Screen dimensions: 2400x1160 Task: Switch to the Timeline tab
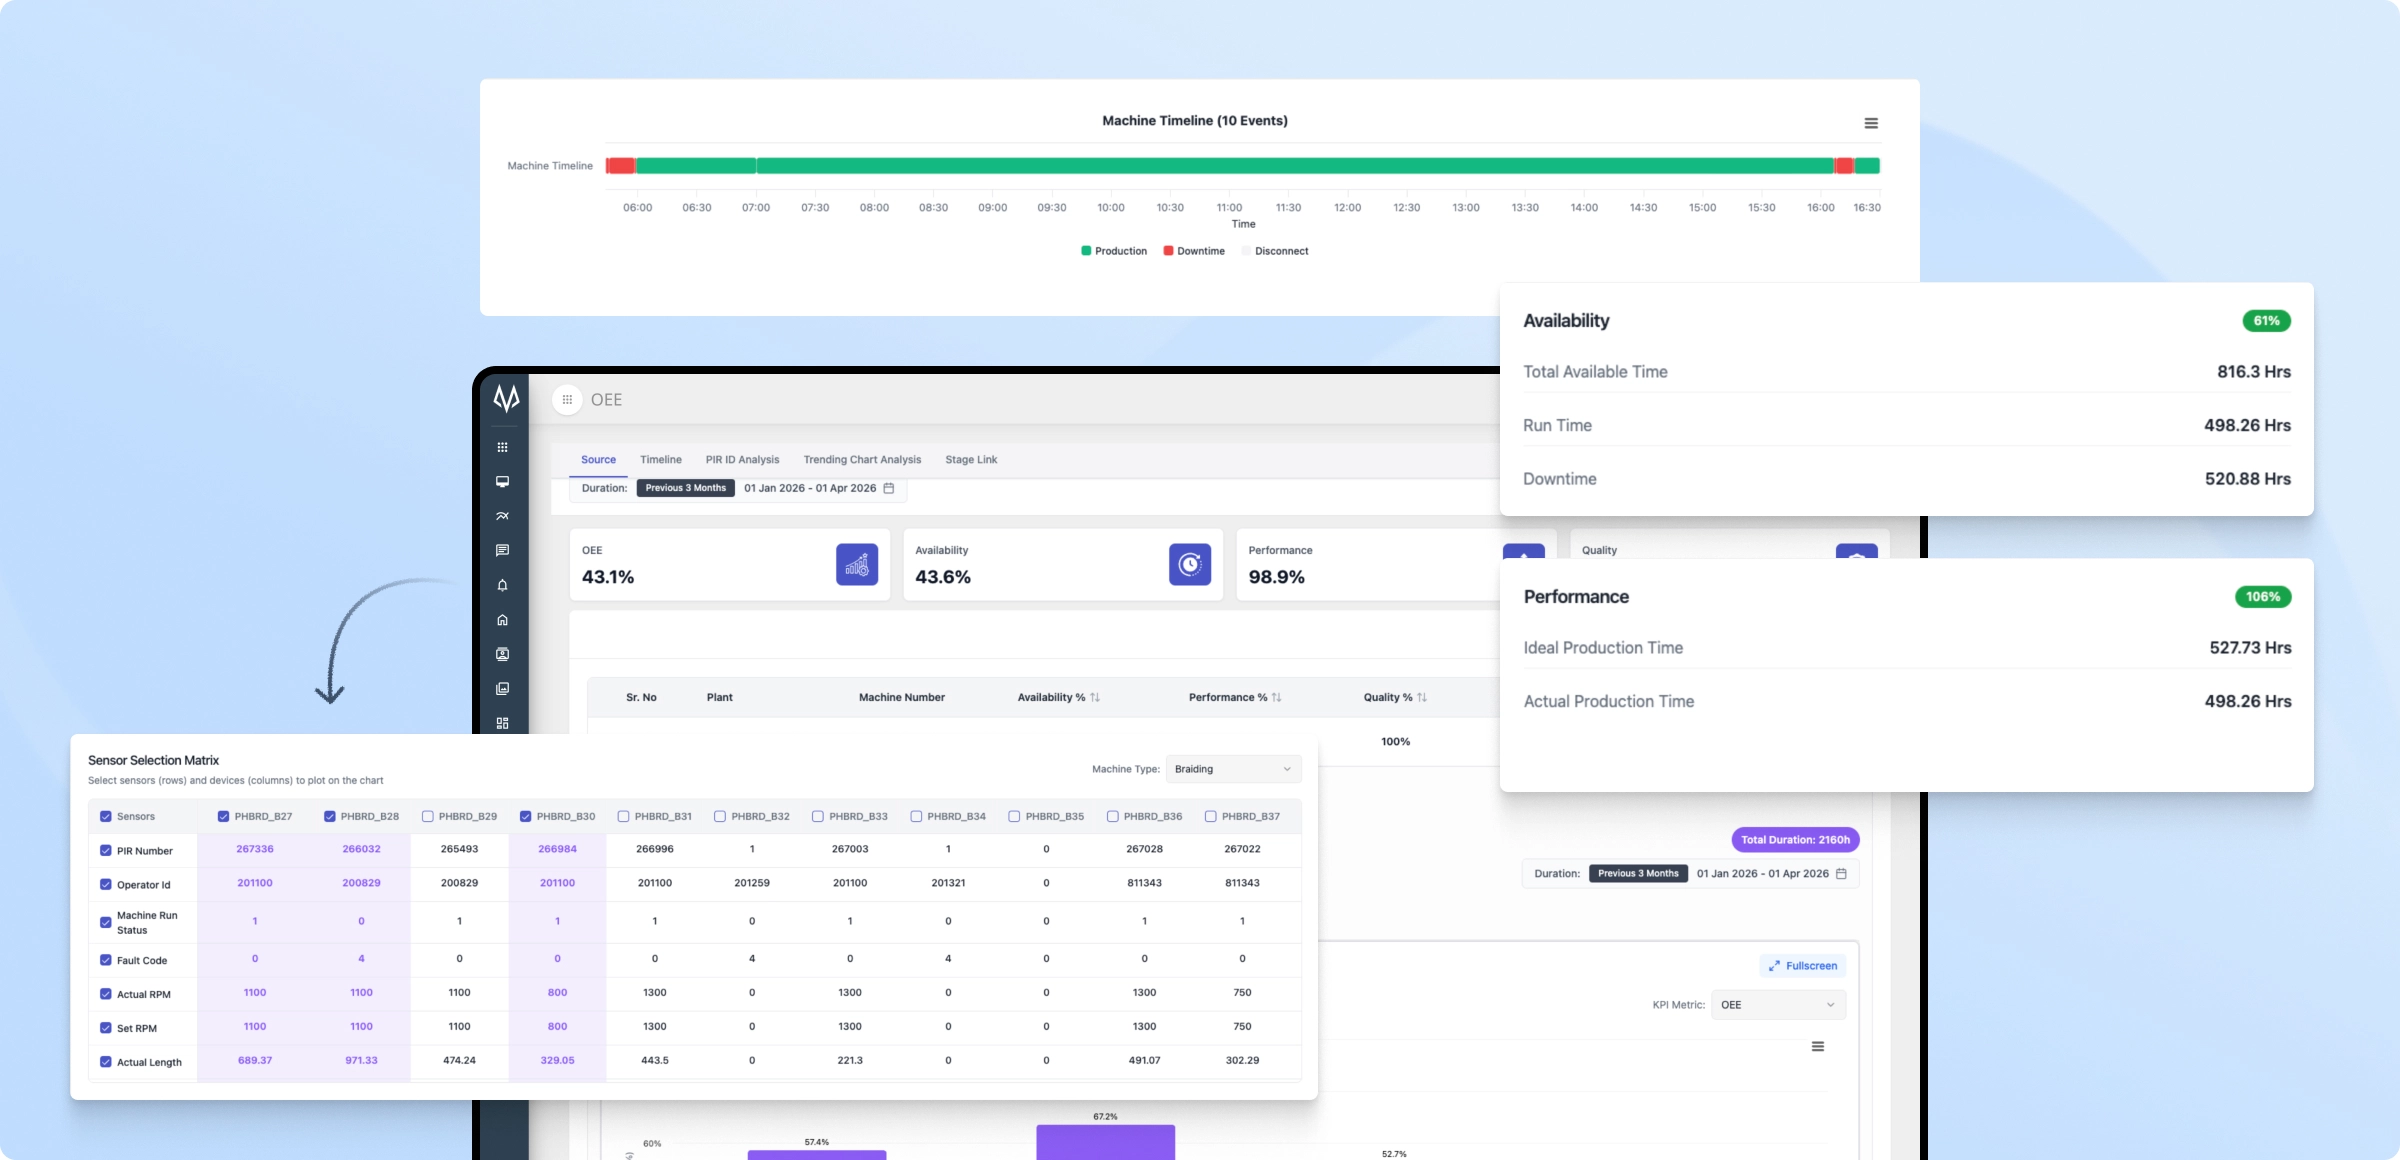(660, 460)
